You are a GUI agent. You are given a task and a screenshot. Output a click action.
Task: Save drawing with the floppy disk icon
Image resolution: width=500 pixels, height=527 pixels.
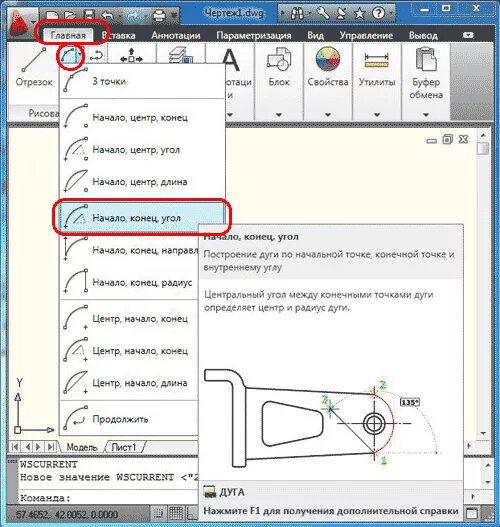(89, 15)
